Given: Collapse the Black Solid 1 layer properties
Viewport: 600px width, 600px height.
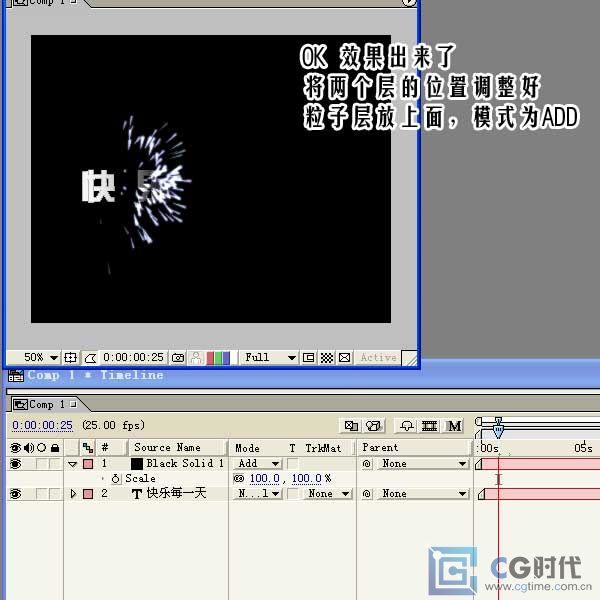Looking at the screenshot, I should [72, 464].
